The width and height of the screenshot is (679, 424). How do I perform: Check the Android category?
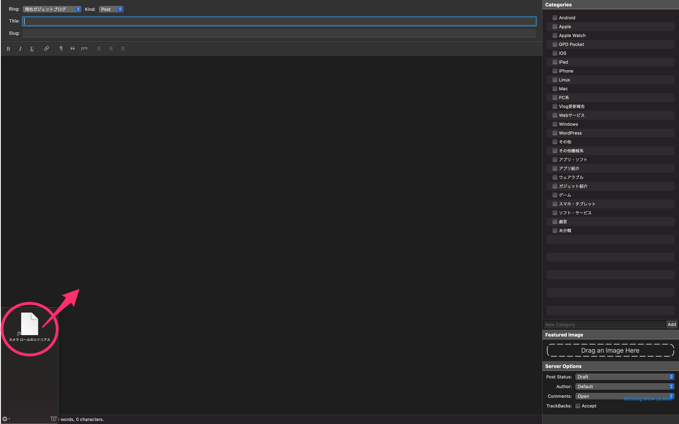[x=555, y=18]
